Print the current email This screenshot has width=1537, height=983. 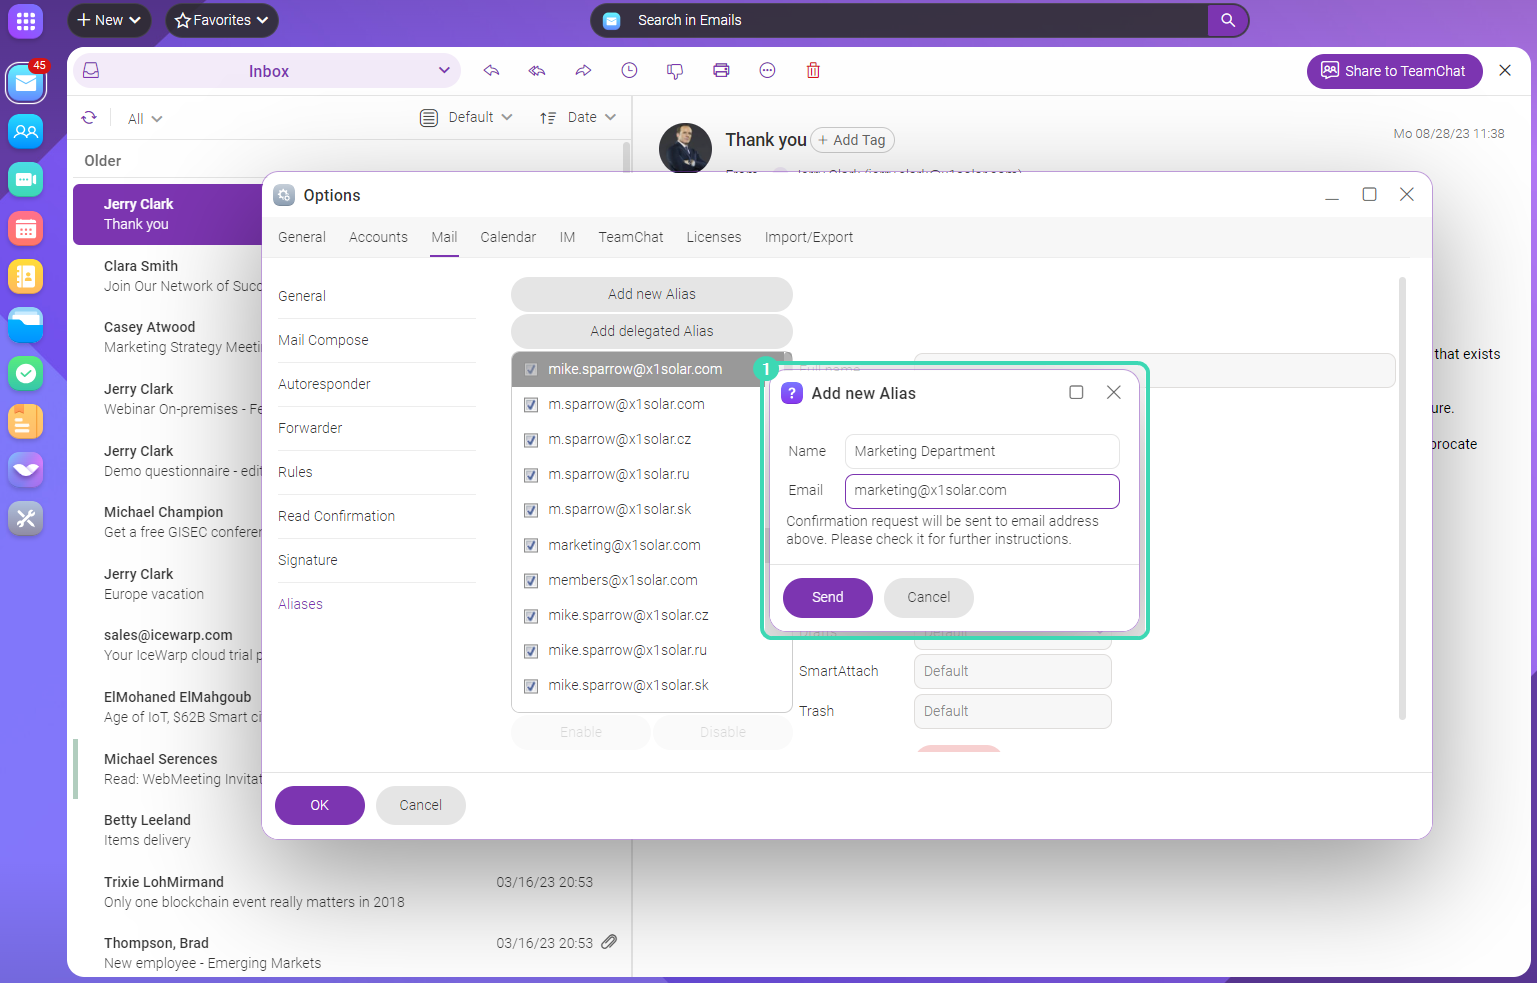[721, 70]
